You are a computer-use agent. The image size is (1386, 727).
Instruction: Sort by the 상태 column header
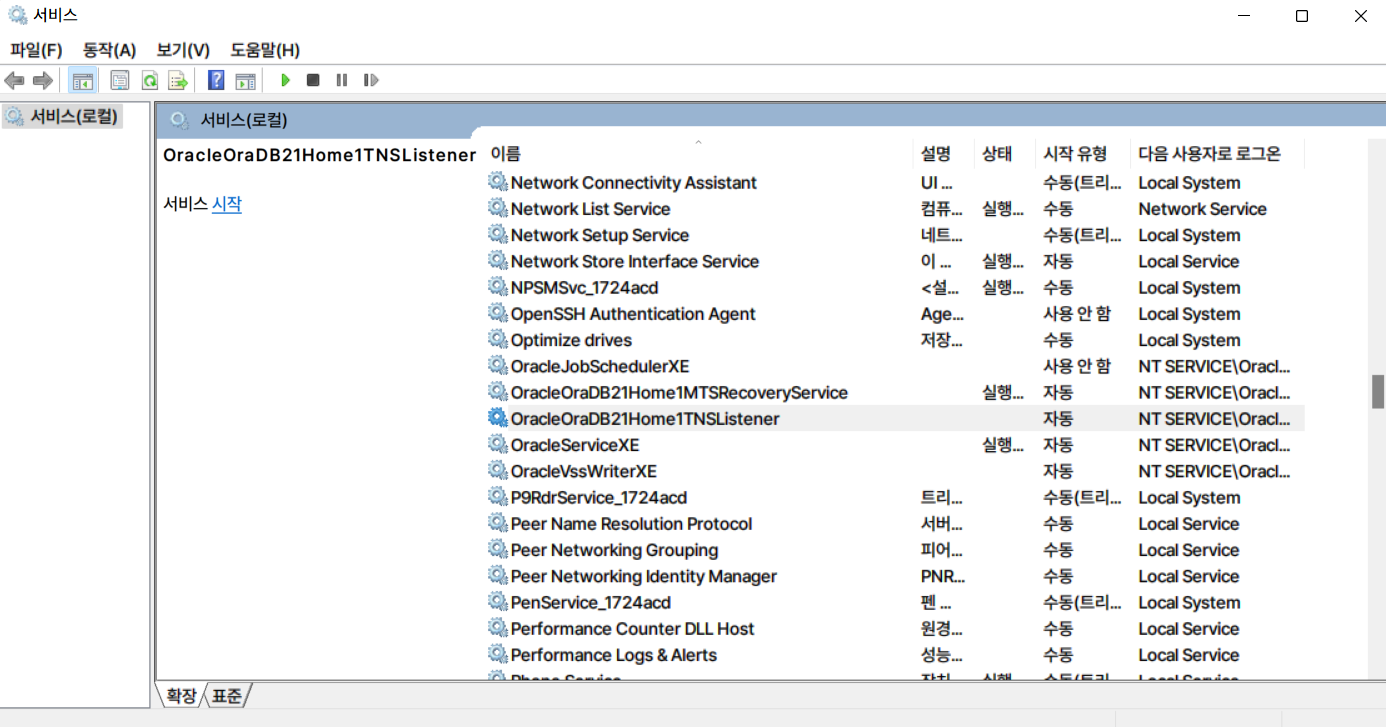tap(1005, 153)
